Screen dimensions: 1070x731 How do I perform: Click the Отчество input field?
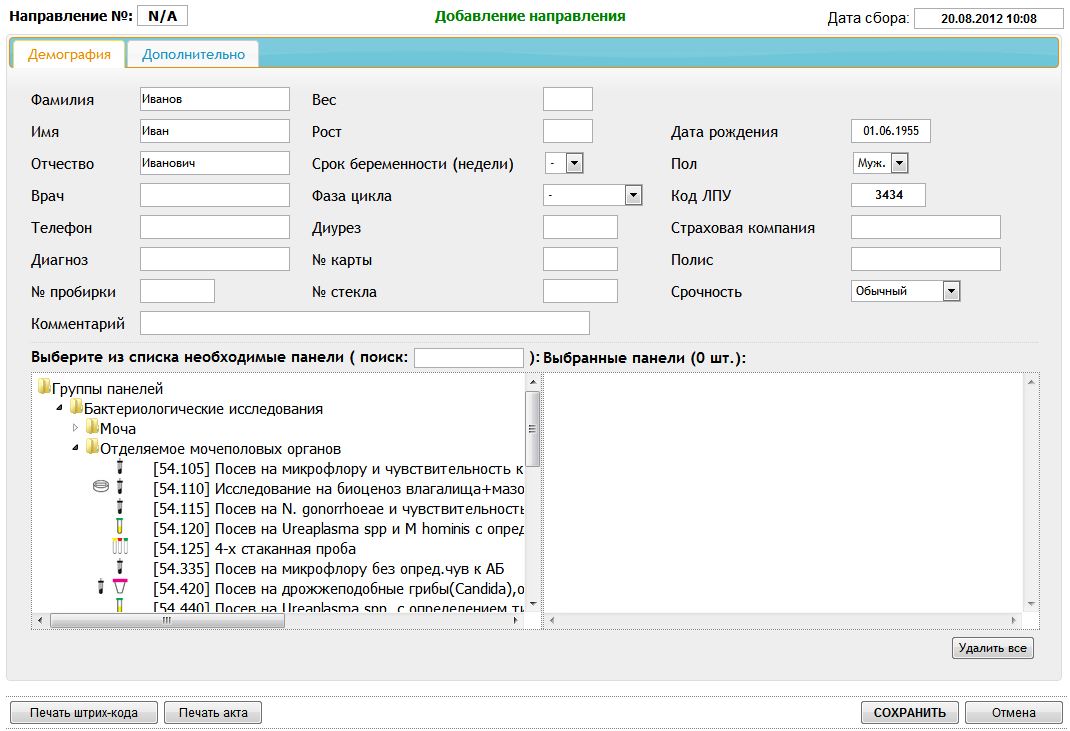[215, 163]
